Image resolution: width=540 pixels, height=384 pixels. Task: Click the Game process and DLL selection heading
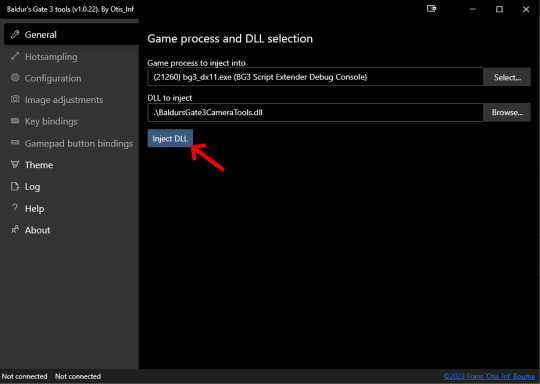230,39
